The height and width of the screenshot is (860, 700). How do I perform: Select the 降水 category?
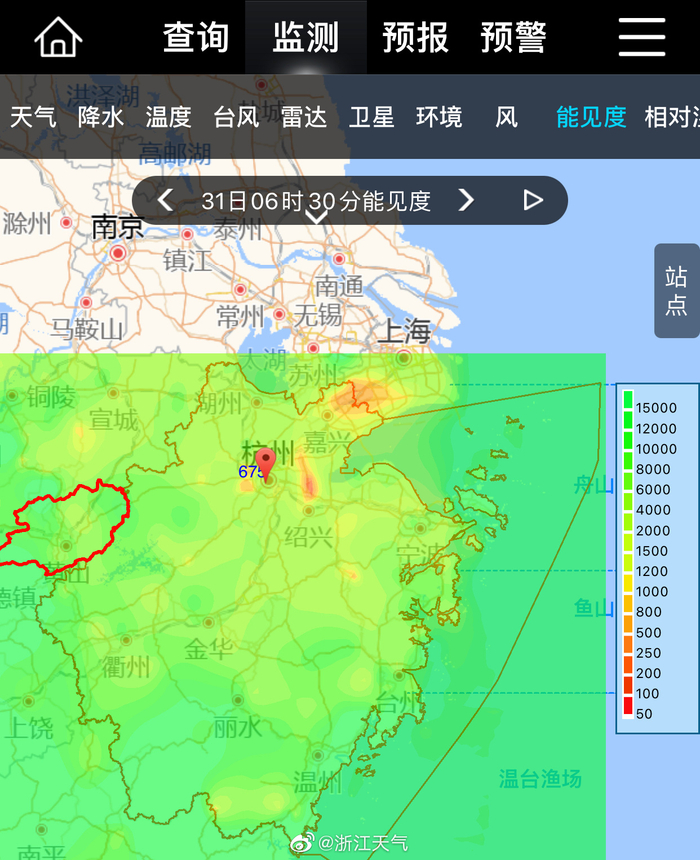pos(100,117)
